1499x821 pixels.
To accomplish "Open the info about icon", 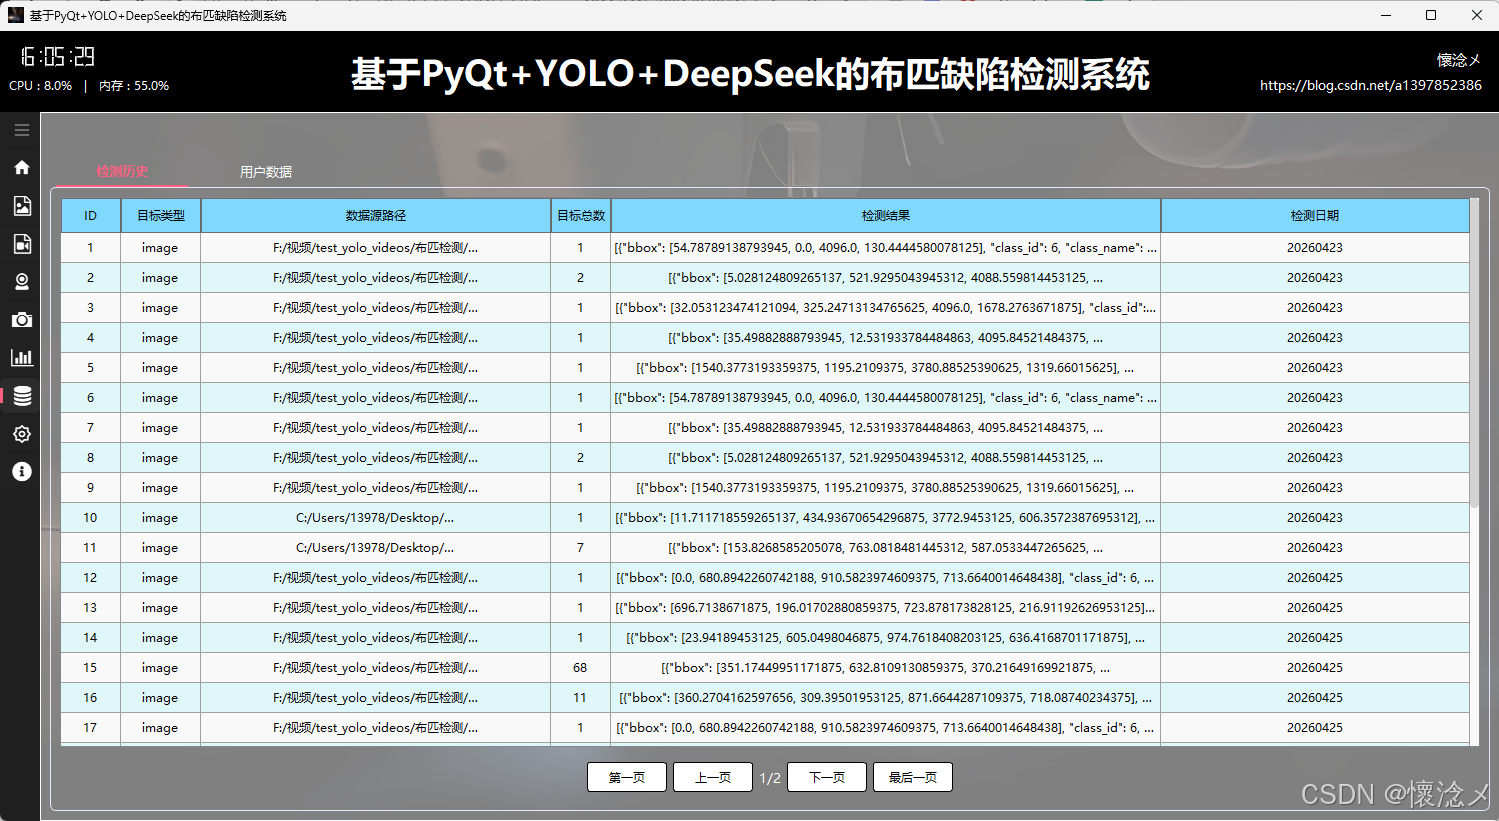I will tap(21, 471).
